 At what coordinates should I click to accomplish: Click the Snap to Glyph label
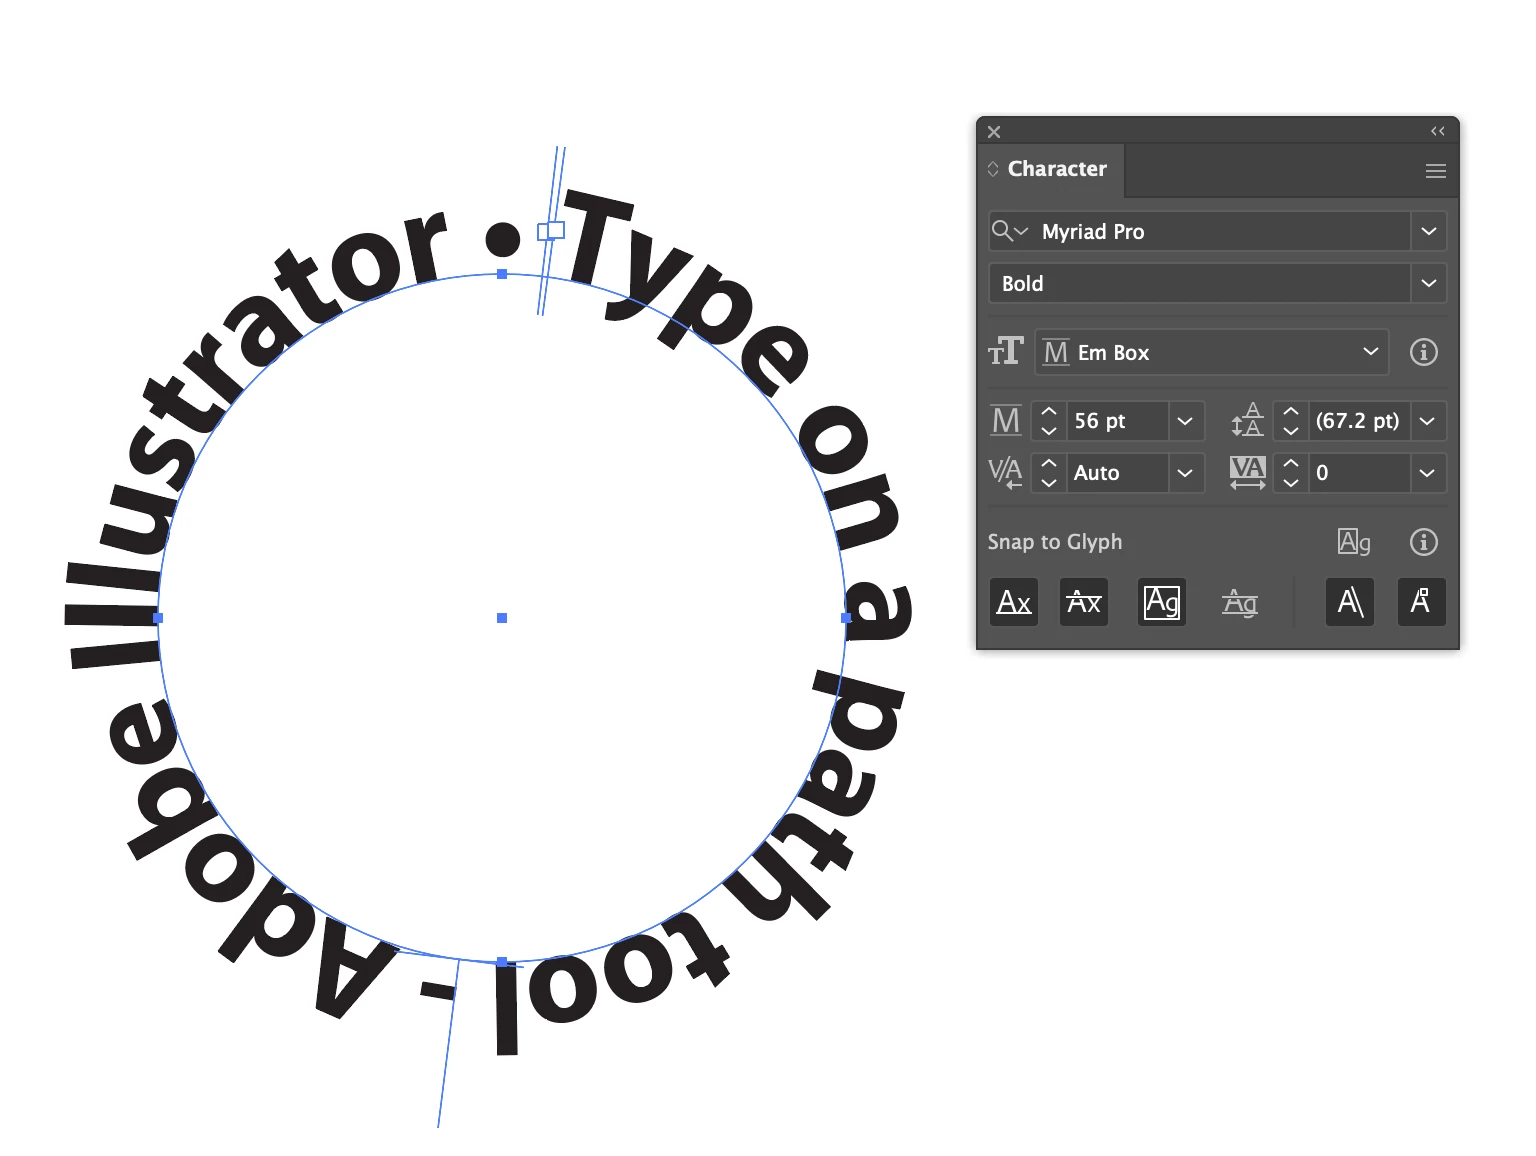1055,542
